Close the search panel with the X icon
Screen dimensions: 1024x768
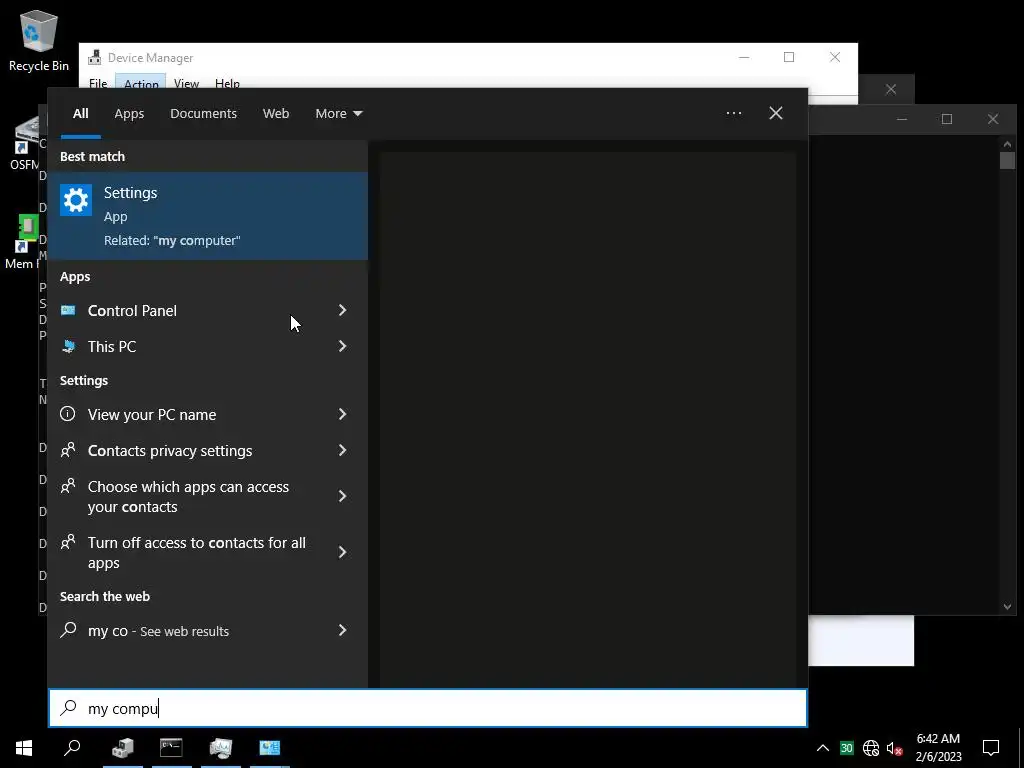[775, 113]
